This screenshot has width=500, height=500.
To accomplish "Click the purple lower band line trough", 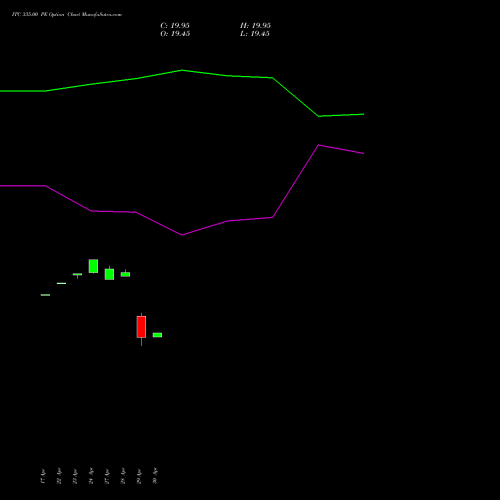I will coord(182,235).
